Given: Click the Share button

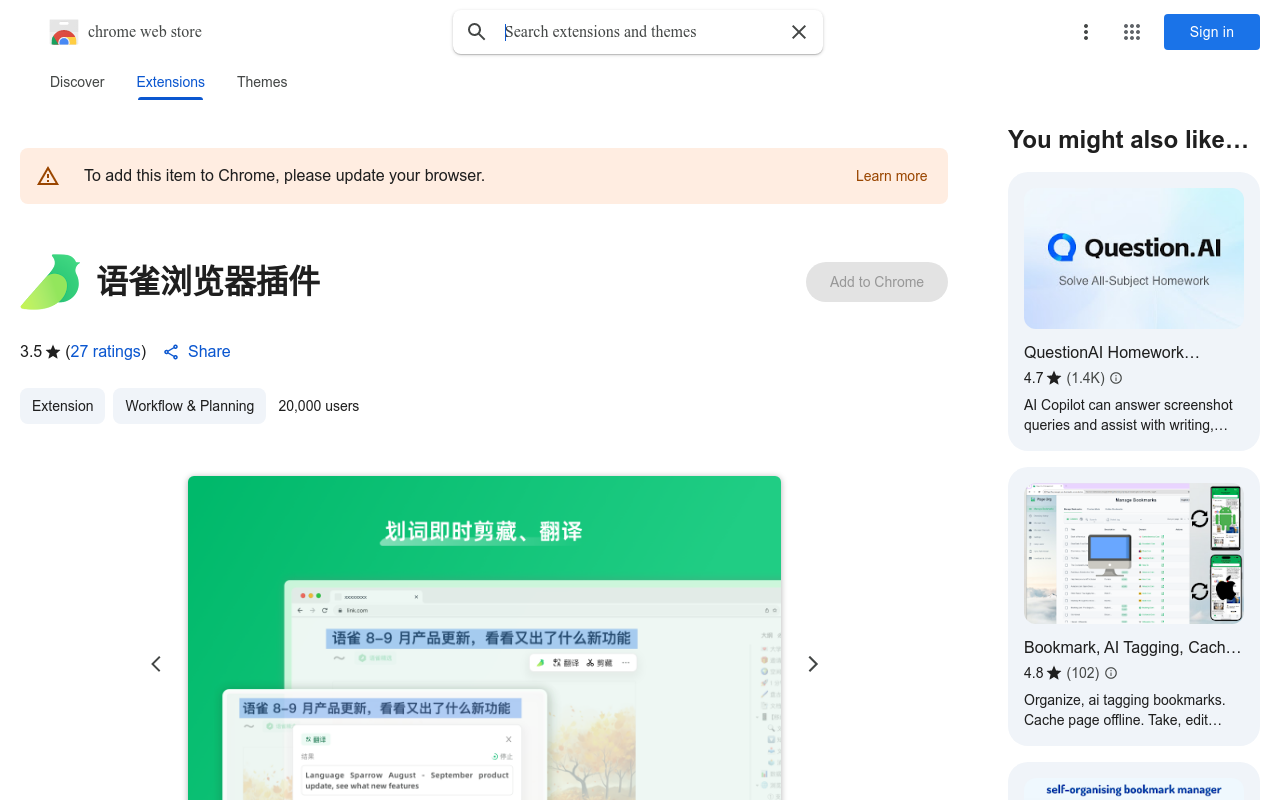Looking at the screenshot, I should (197, 352).
